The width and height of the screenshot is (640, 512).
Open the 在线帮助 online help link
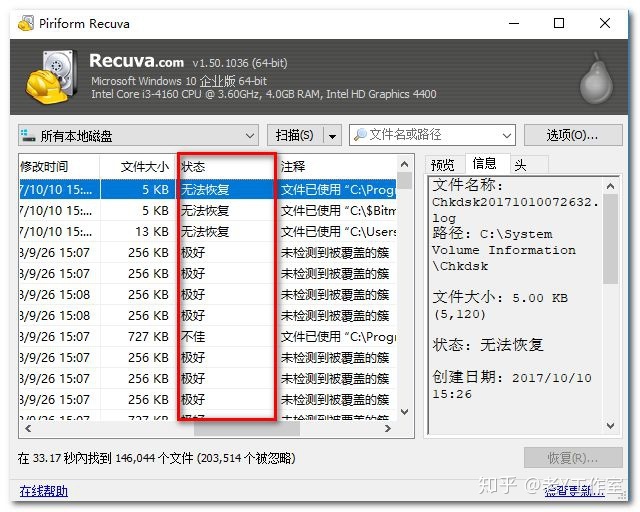[44, 490]
